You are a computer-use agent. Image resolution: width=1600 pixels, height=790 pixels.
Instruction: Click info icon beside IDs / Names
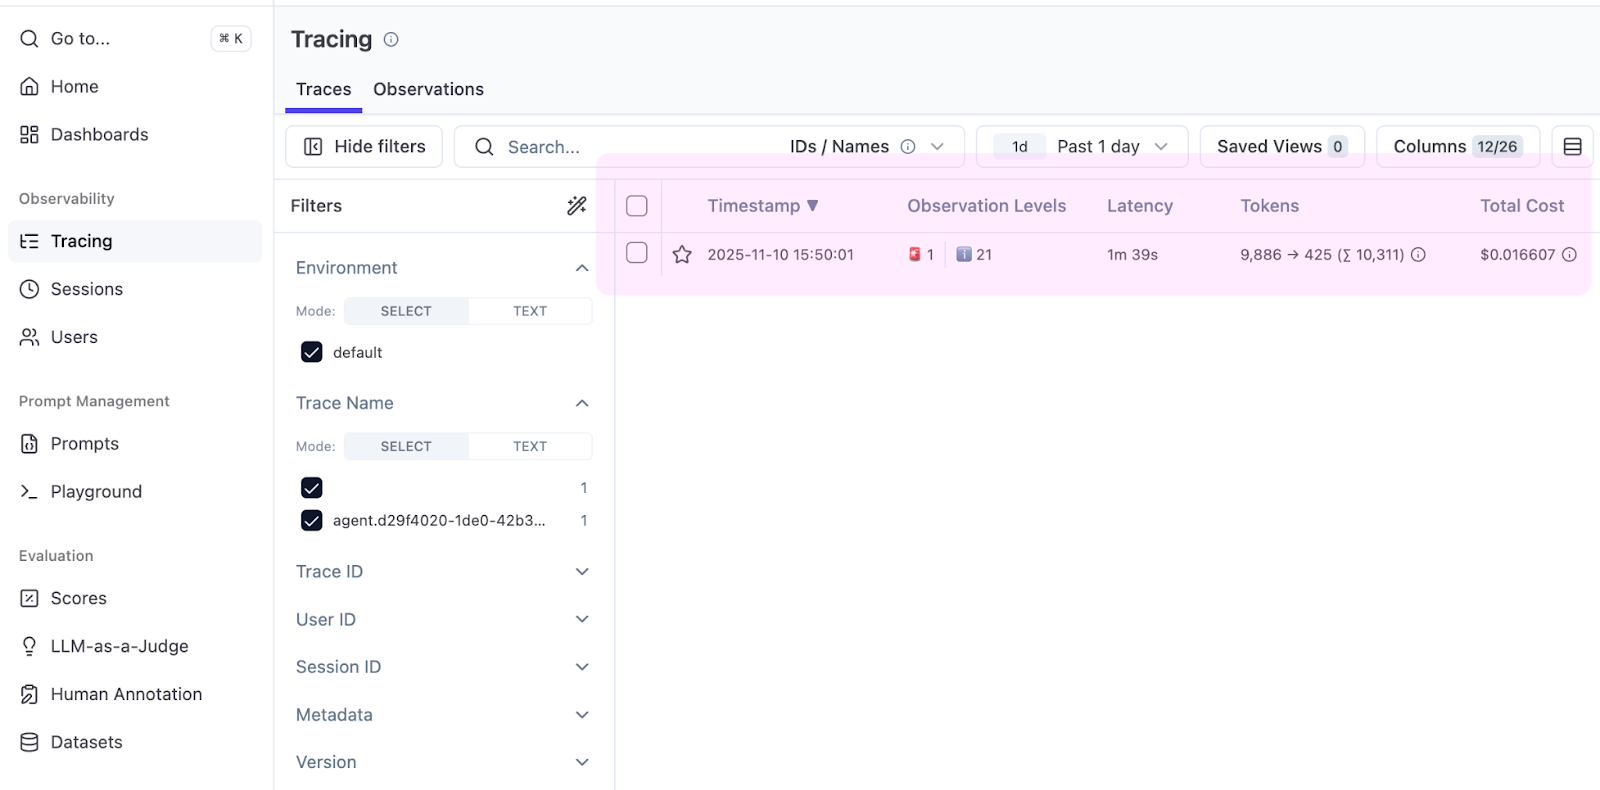[908, 147]
